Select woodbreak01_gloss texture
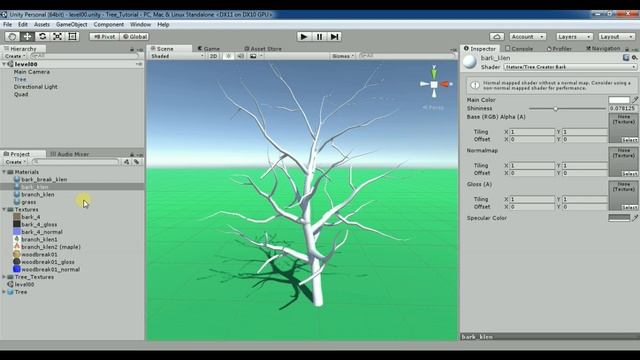640x360 pixels. [x=48, y=262]
